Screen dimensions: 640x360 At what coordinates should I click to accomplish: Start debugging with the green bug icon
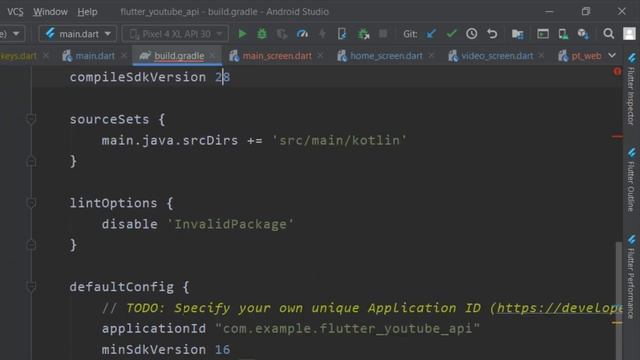click(x=262, y=34)
